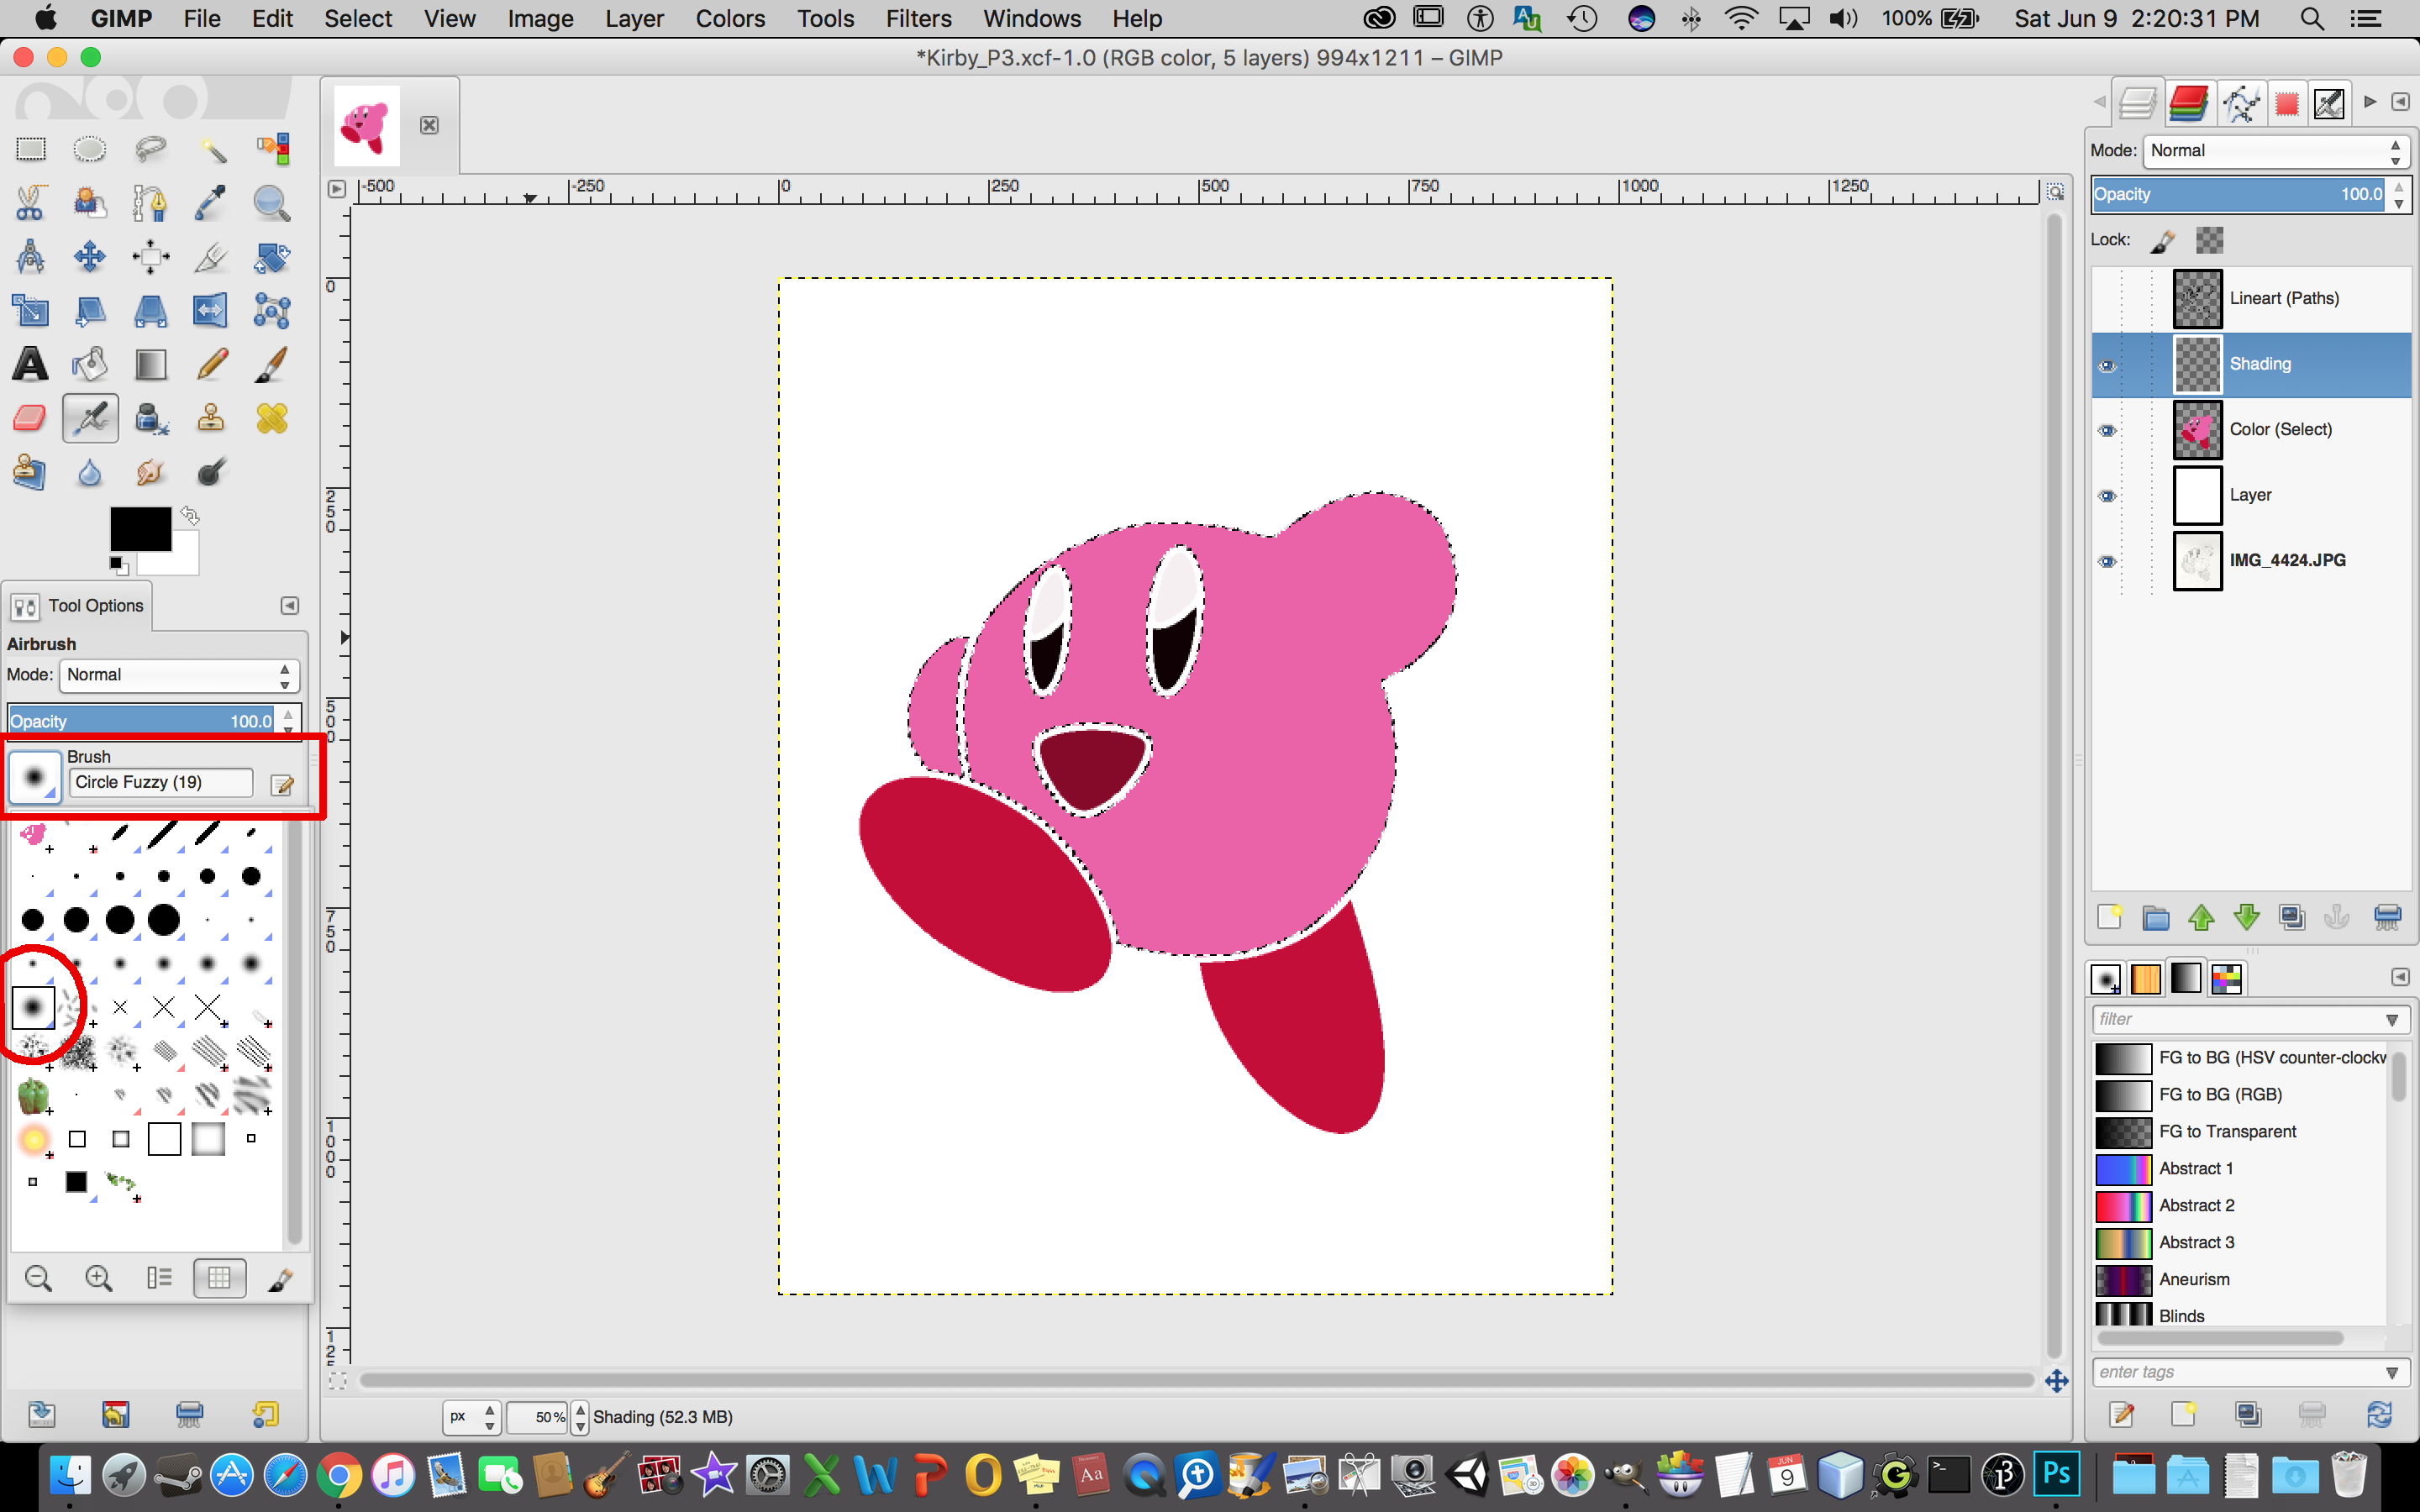Viewport: 2420px width, 1512px height.
Task: Open the Layer menu
Action: [634, 19]
